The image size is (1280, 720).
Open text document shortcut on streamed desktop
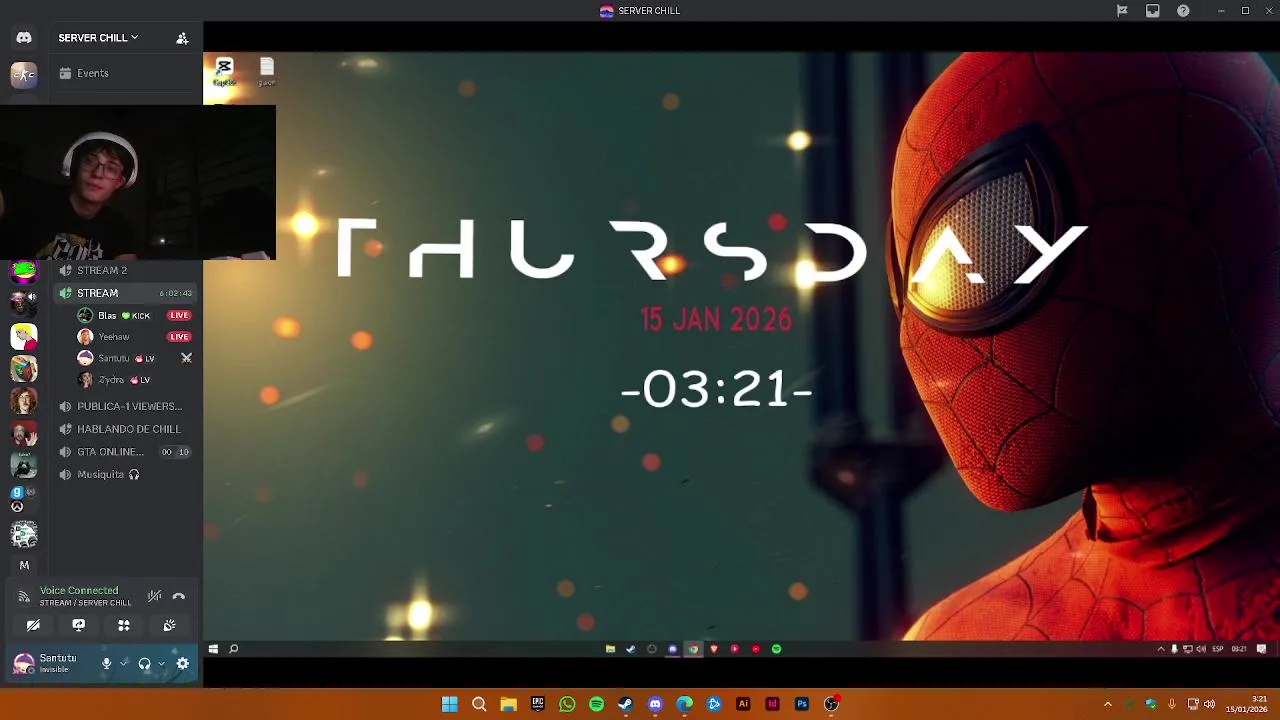[x=266, y=71]
